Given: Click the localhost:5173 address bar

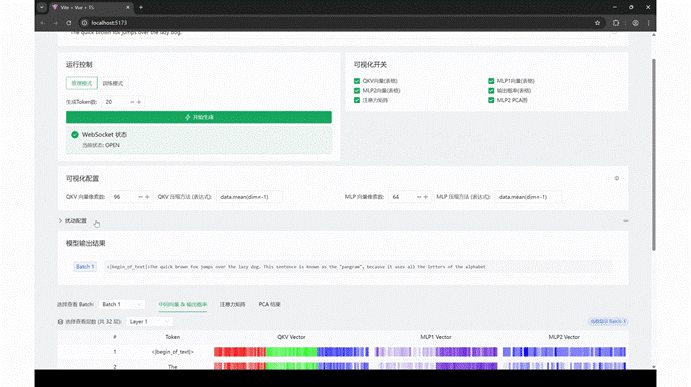Looking at the screenshot, I should [335, 23].
